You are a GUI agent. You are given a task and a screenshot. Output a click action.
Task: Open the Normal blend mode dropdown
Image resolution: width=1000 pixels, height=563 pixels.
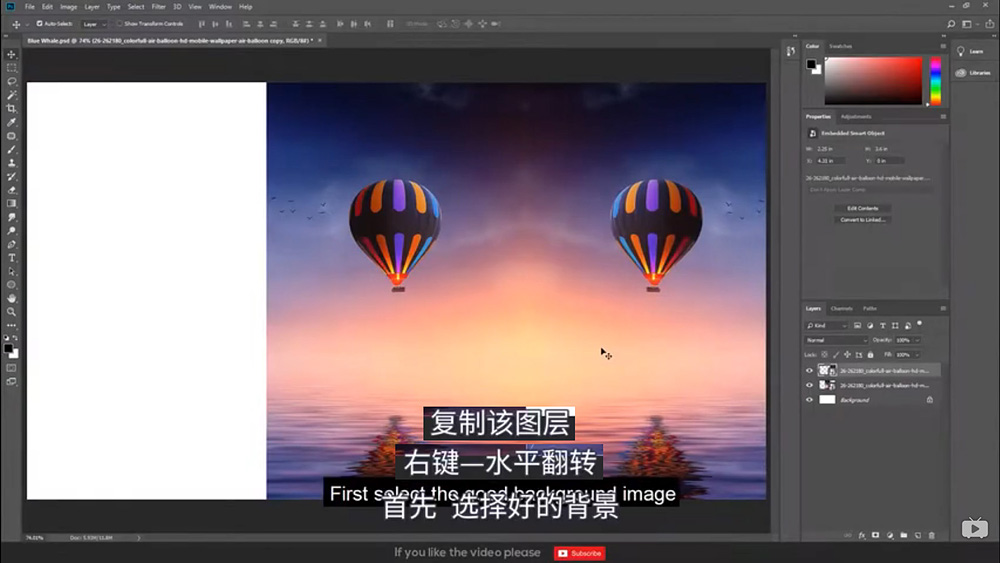click(836, 340)
